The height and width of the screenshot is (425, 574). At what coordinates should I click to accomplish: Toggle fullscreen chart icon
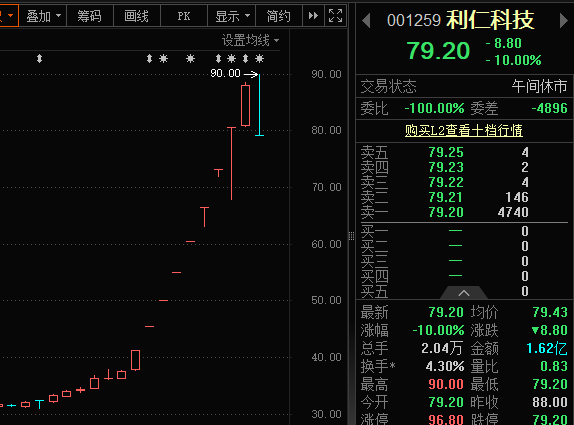click(x=335, y=16)
